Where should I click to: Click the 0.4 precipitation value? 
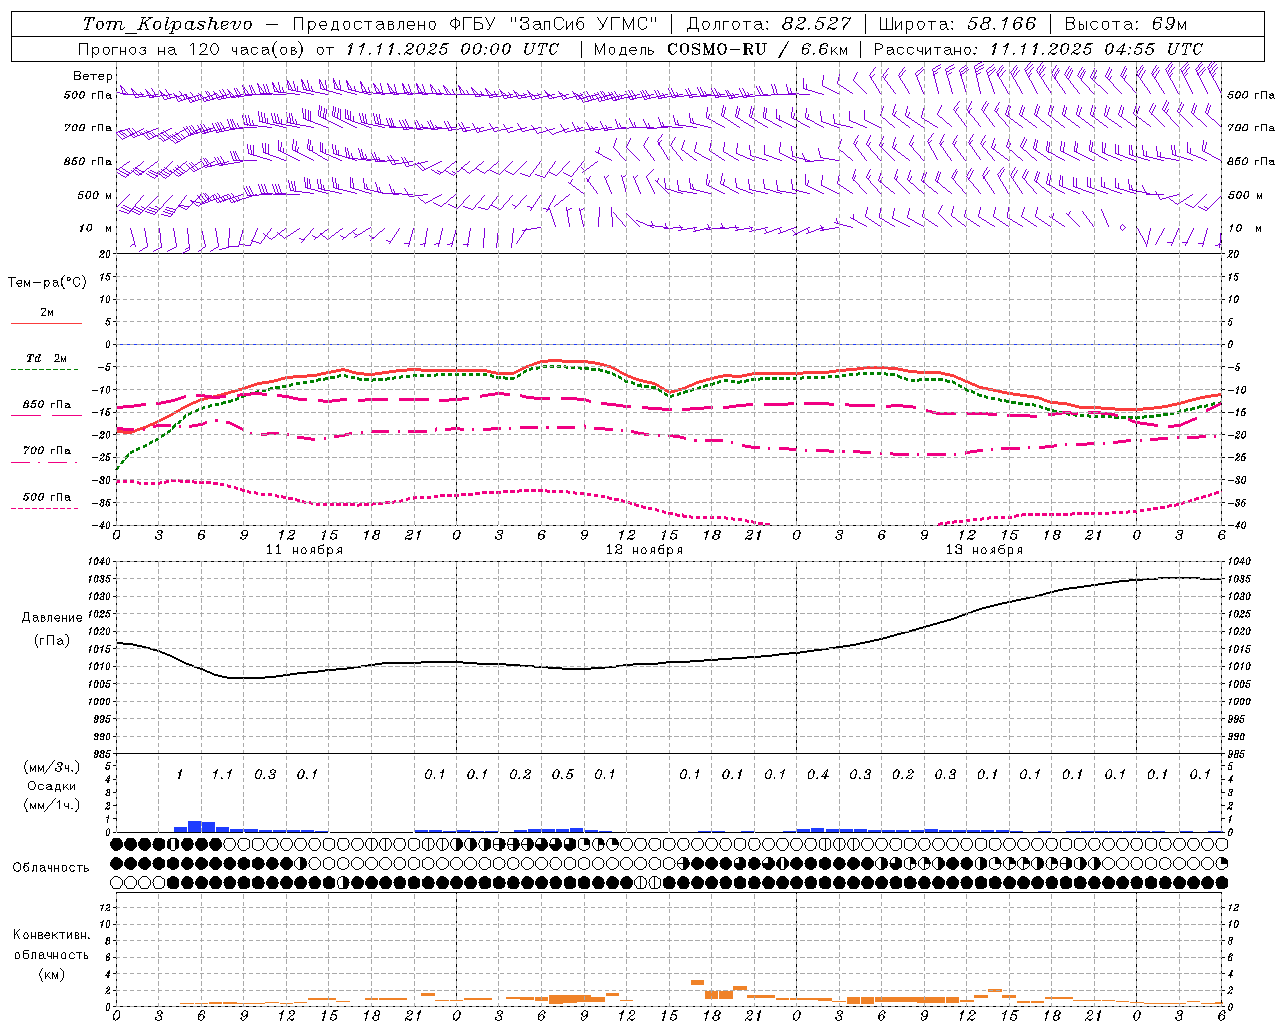point(817,774)
